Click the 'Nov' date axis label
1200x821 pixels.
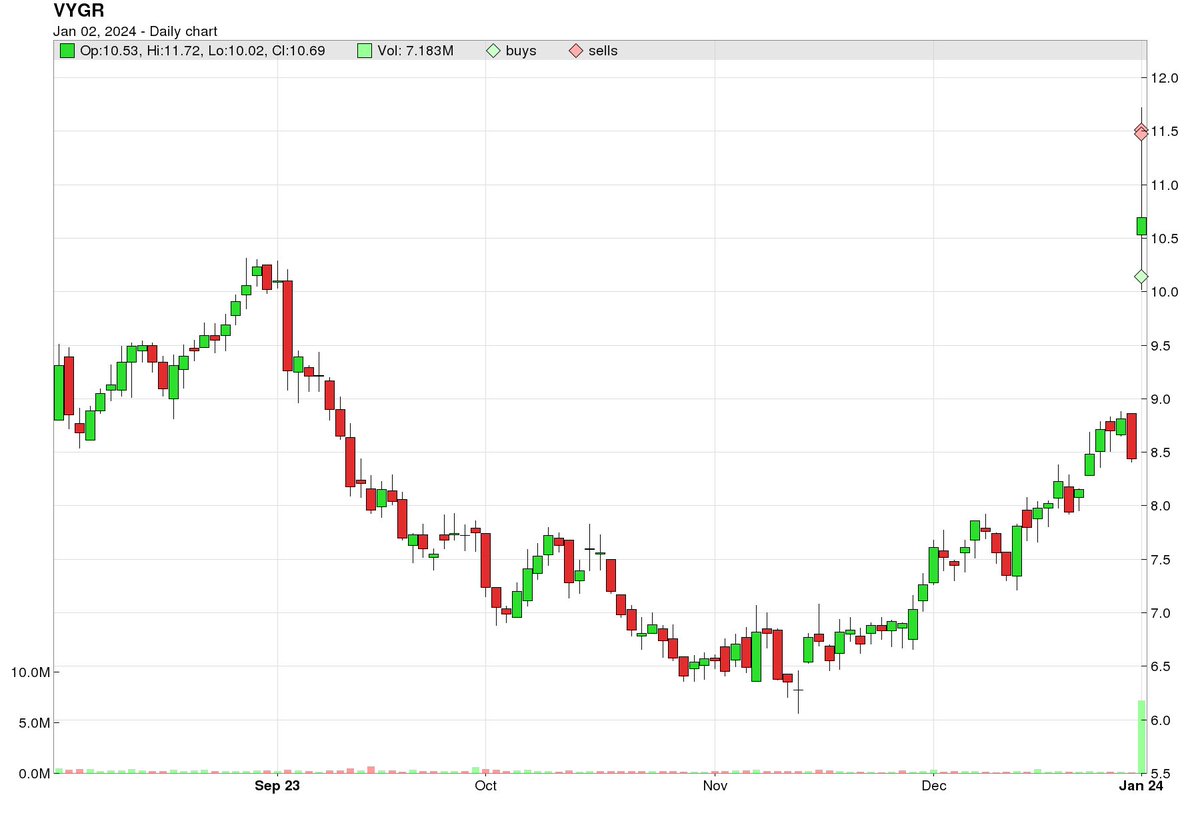click(x=714, y=786)
